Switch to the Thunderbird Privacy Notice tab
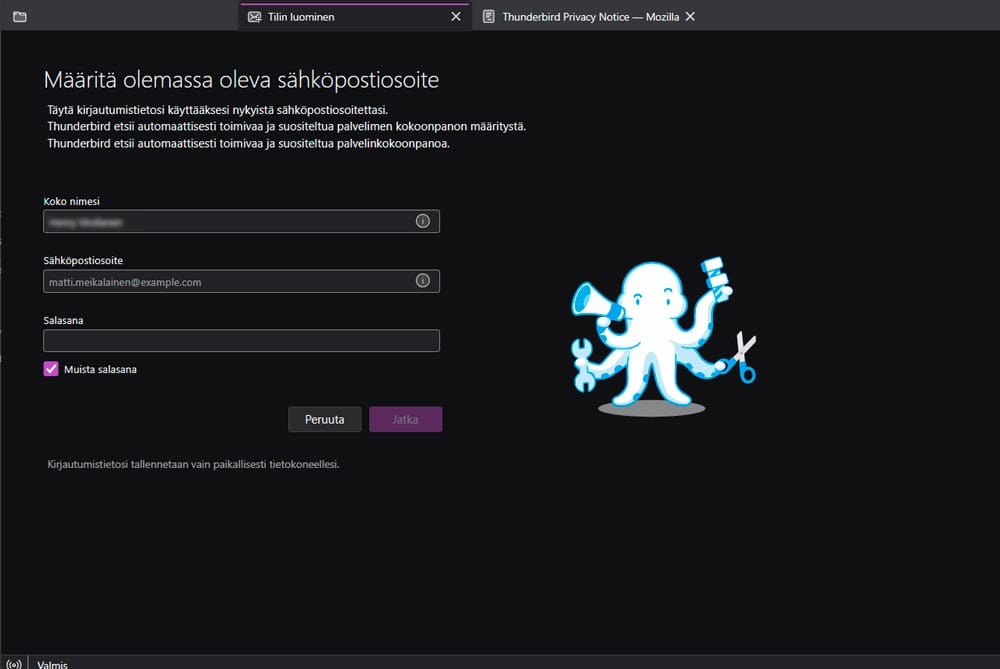This screenshot has width=1000, height=669. tap(590, 16)
